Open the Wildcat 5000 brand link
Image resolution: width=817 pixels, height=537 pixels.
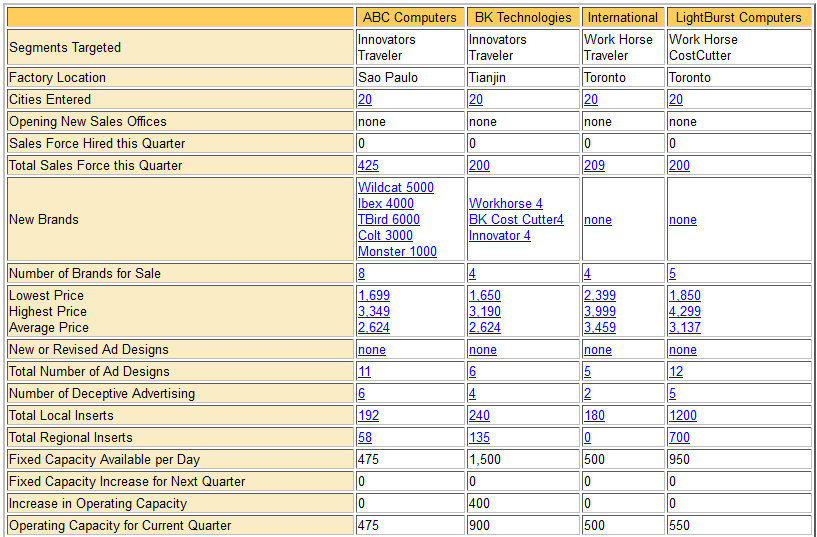tap(396, 188)
